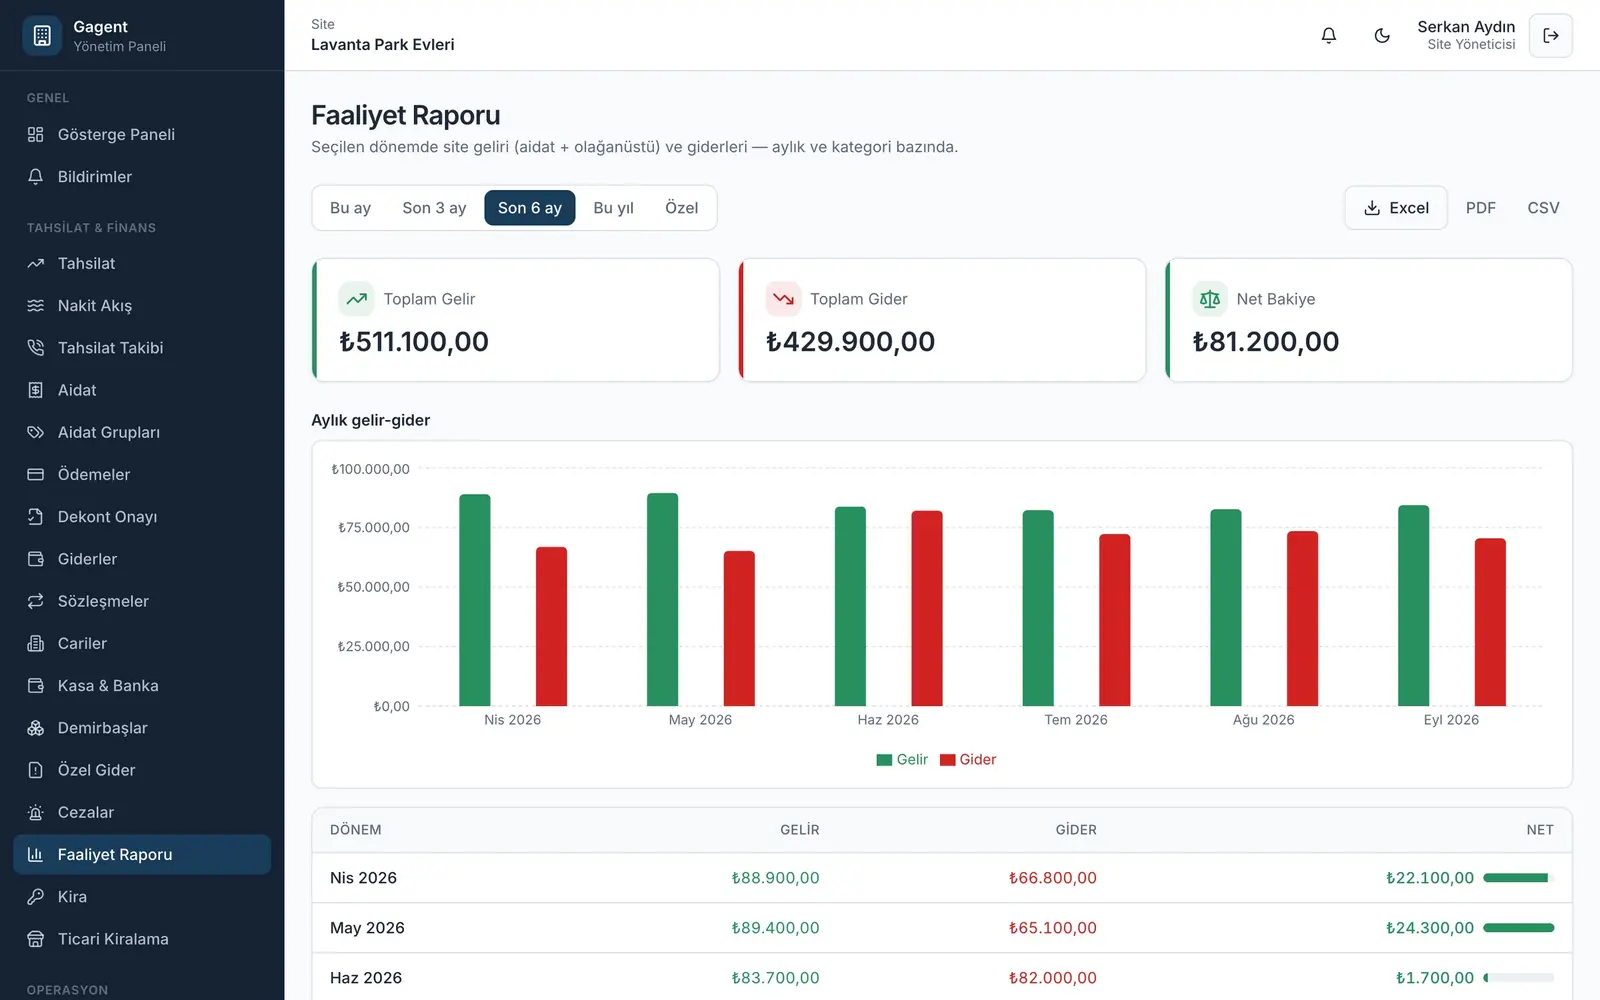Click the Toplam Gelir summary card
Viewport: 1600px width, 1000px height.
tap(516, 320)
